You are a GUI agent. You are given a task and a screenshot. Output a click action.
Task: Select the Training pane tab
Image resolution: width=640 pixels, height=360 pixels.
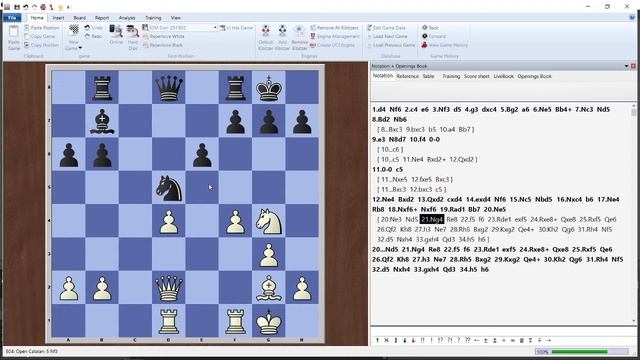pos(451,76)
